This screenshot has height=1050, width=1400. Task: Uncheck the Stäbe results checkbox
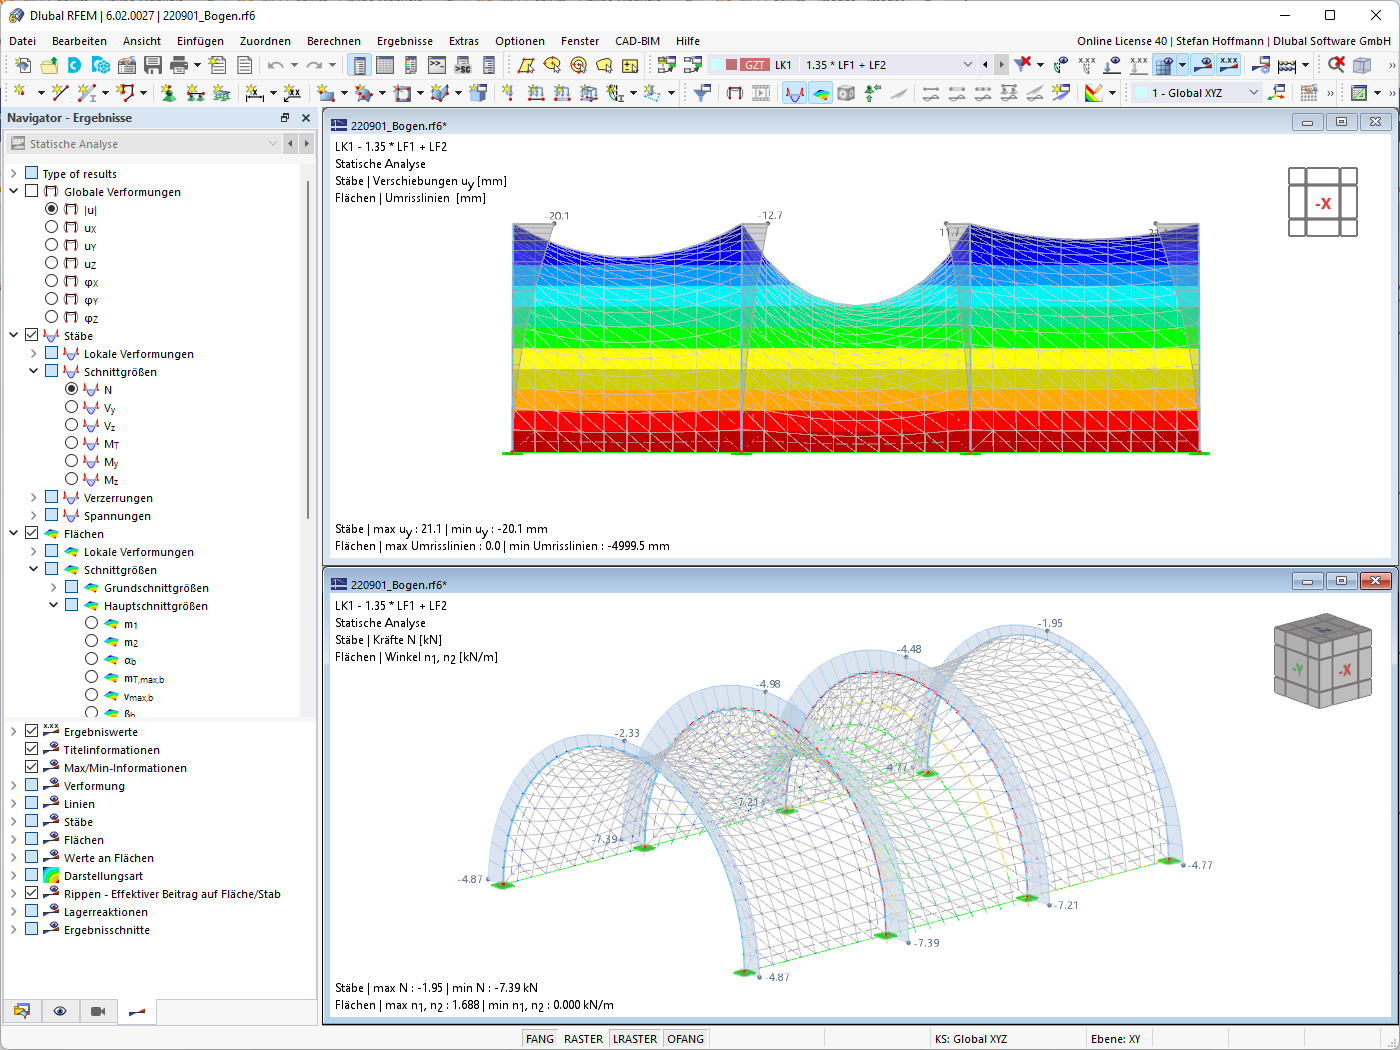click(32, 335)
